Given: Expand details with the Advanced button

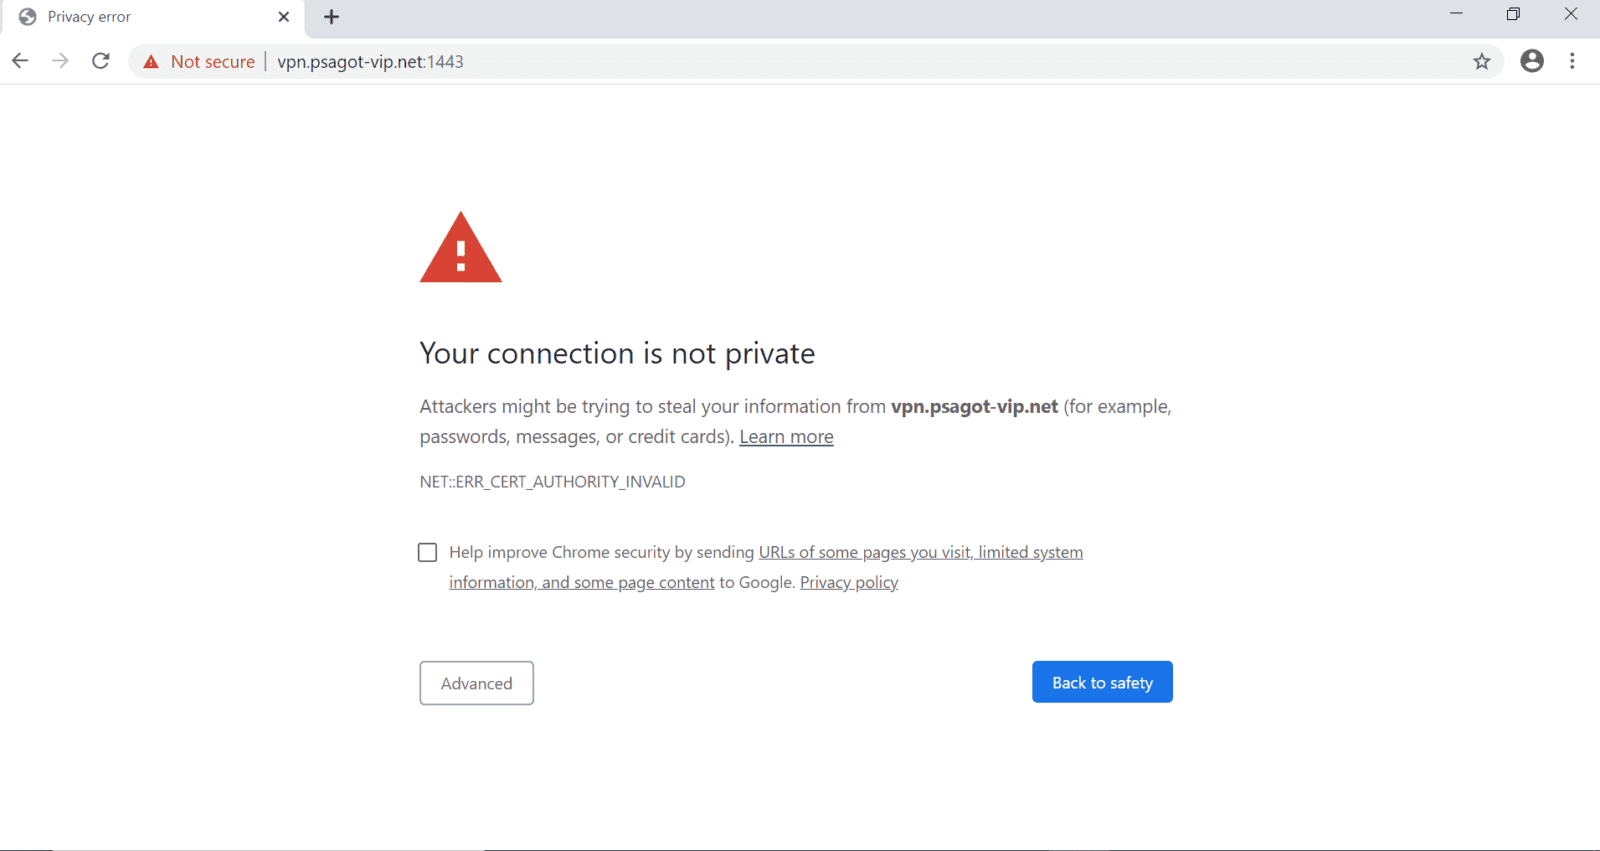Looking at the screenshot, I should [476, 683].
